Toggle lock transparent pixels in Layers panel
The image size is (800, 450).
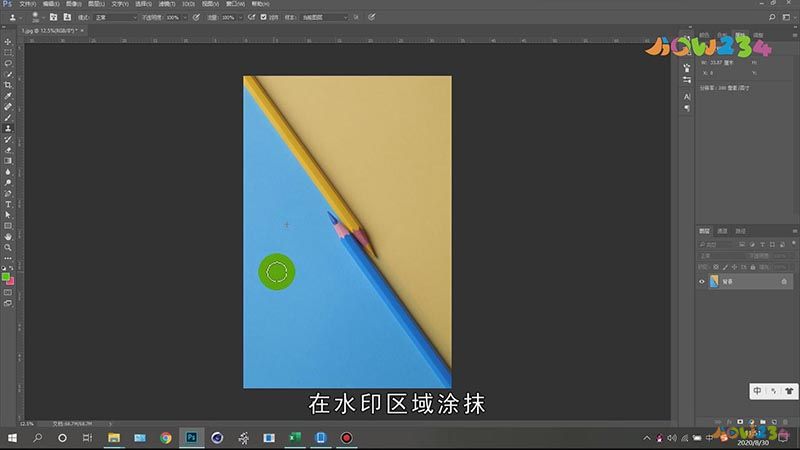pyautogui.click(x=716, y=267)
